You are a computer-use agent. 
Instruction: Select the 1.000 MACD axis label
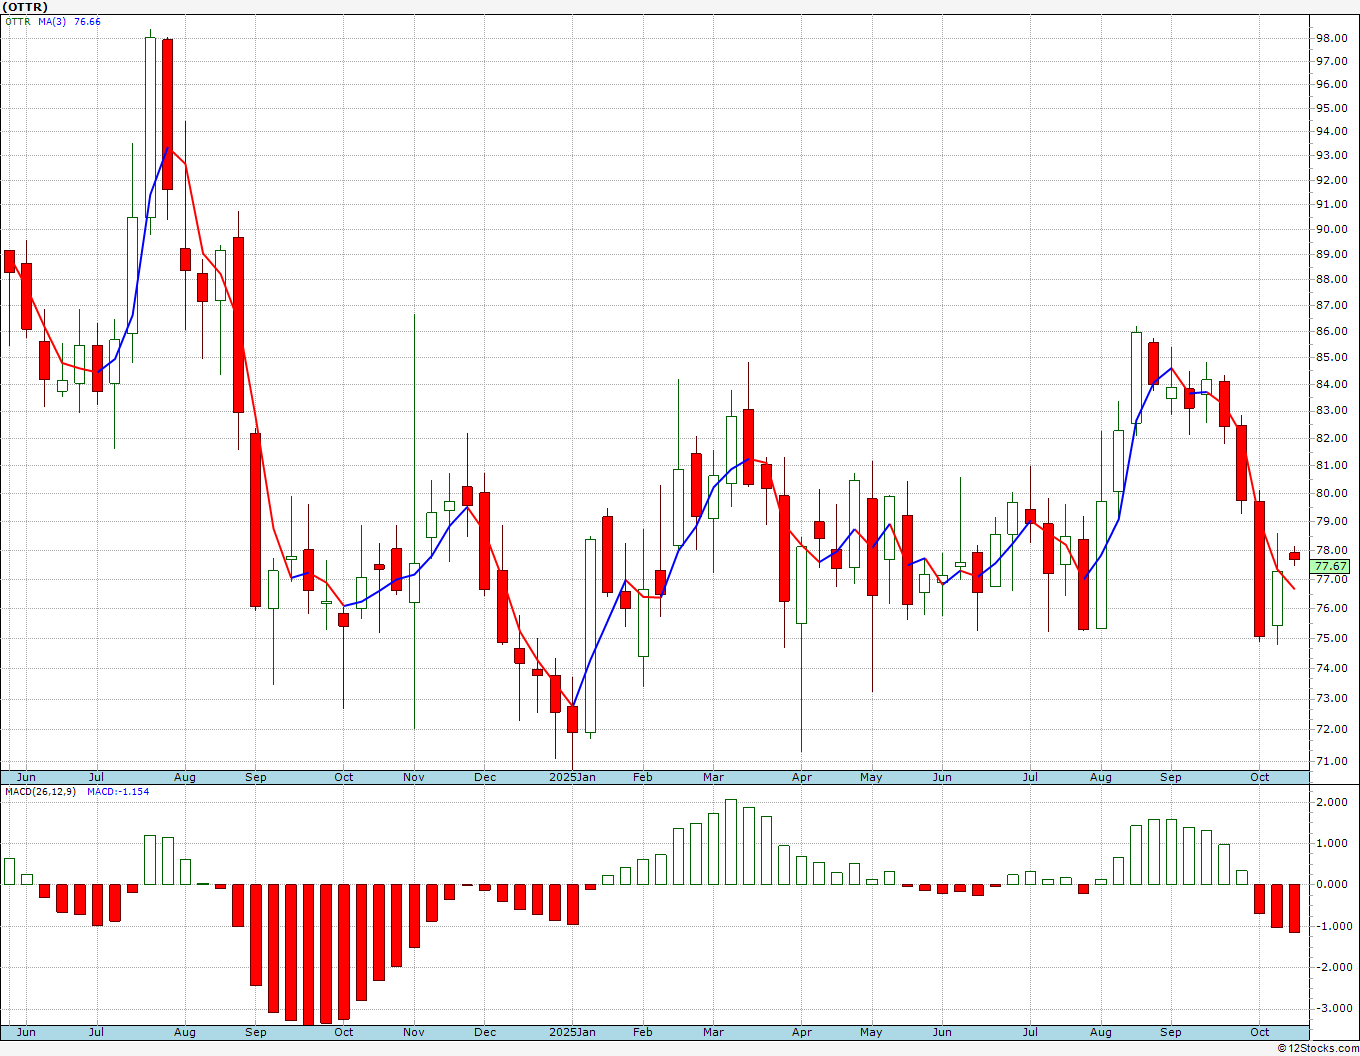point(1331,844)
